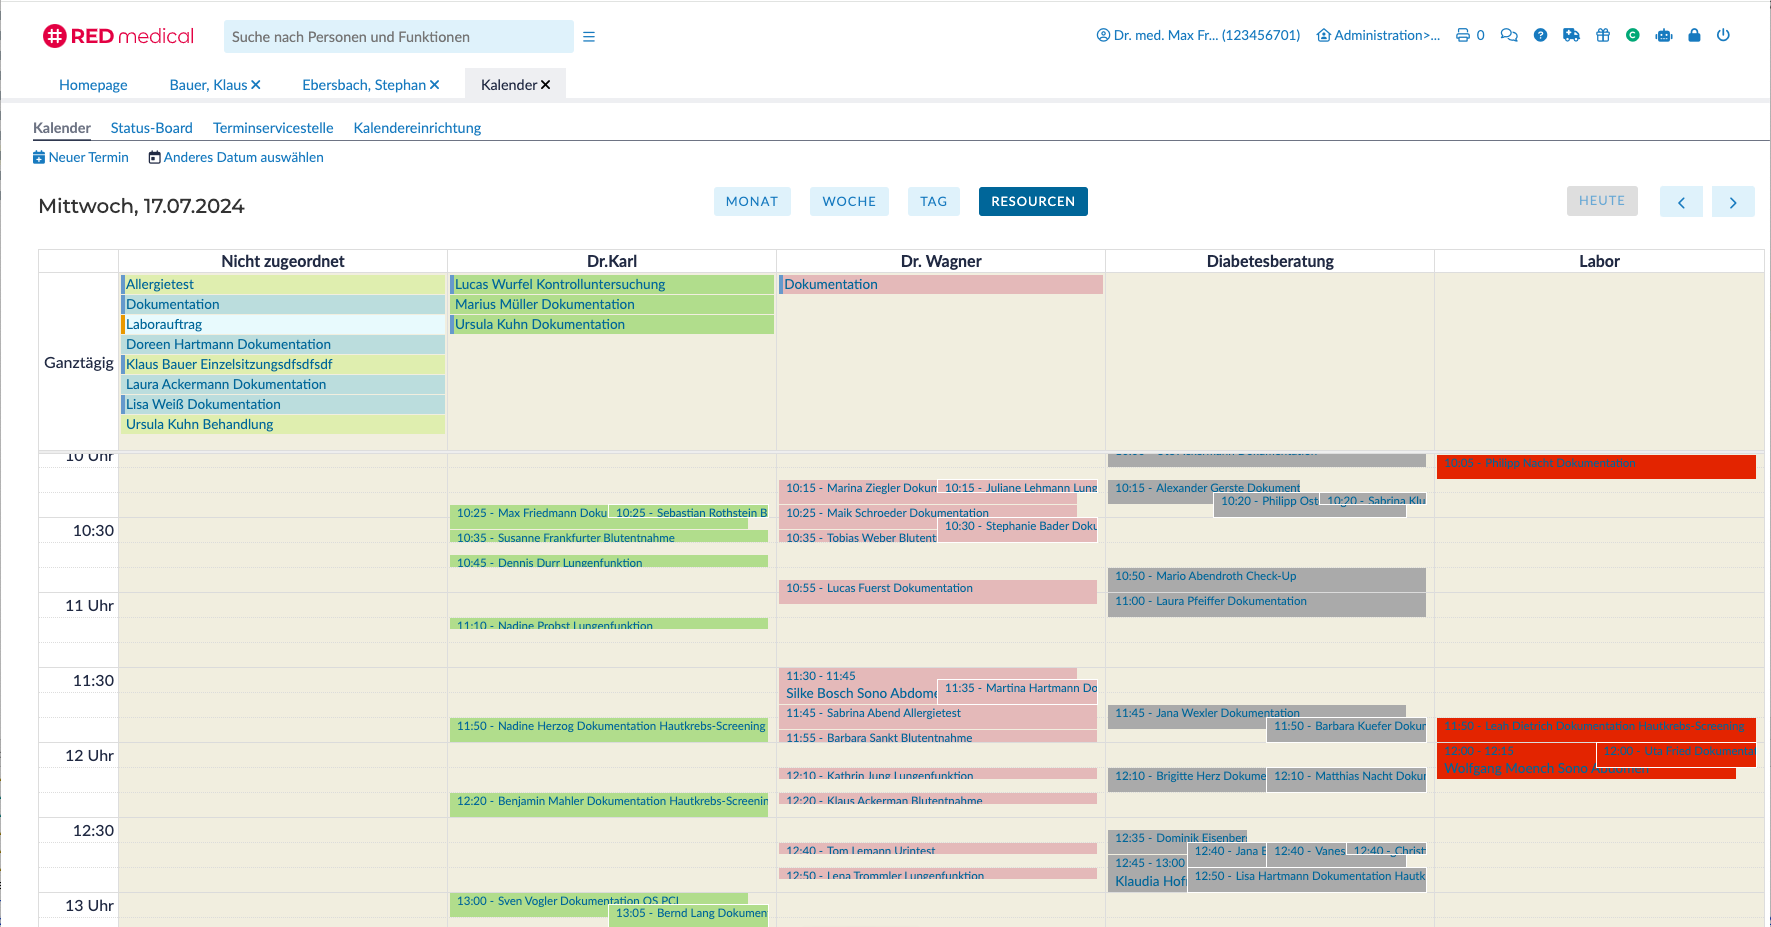Open the printer queue icon
This screenshot has width=1771, height=927.
1463,35
